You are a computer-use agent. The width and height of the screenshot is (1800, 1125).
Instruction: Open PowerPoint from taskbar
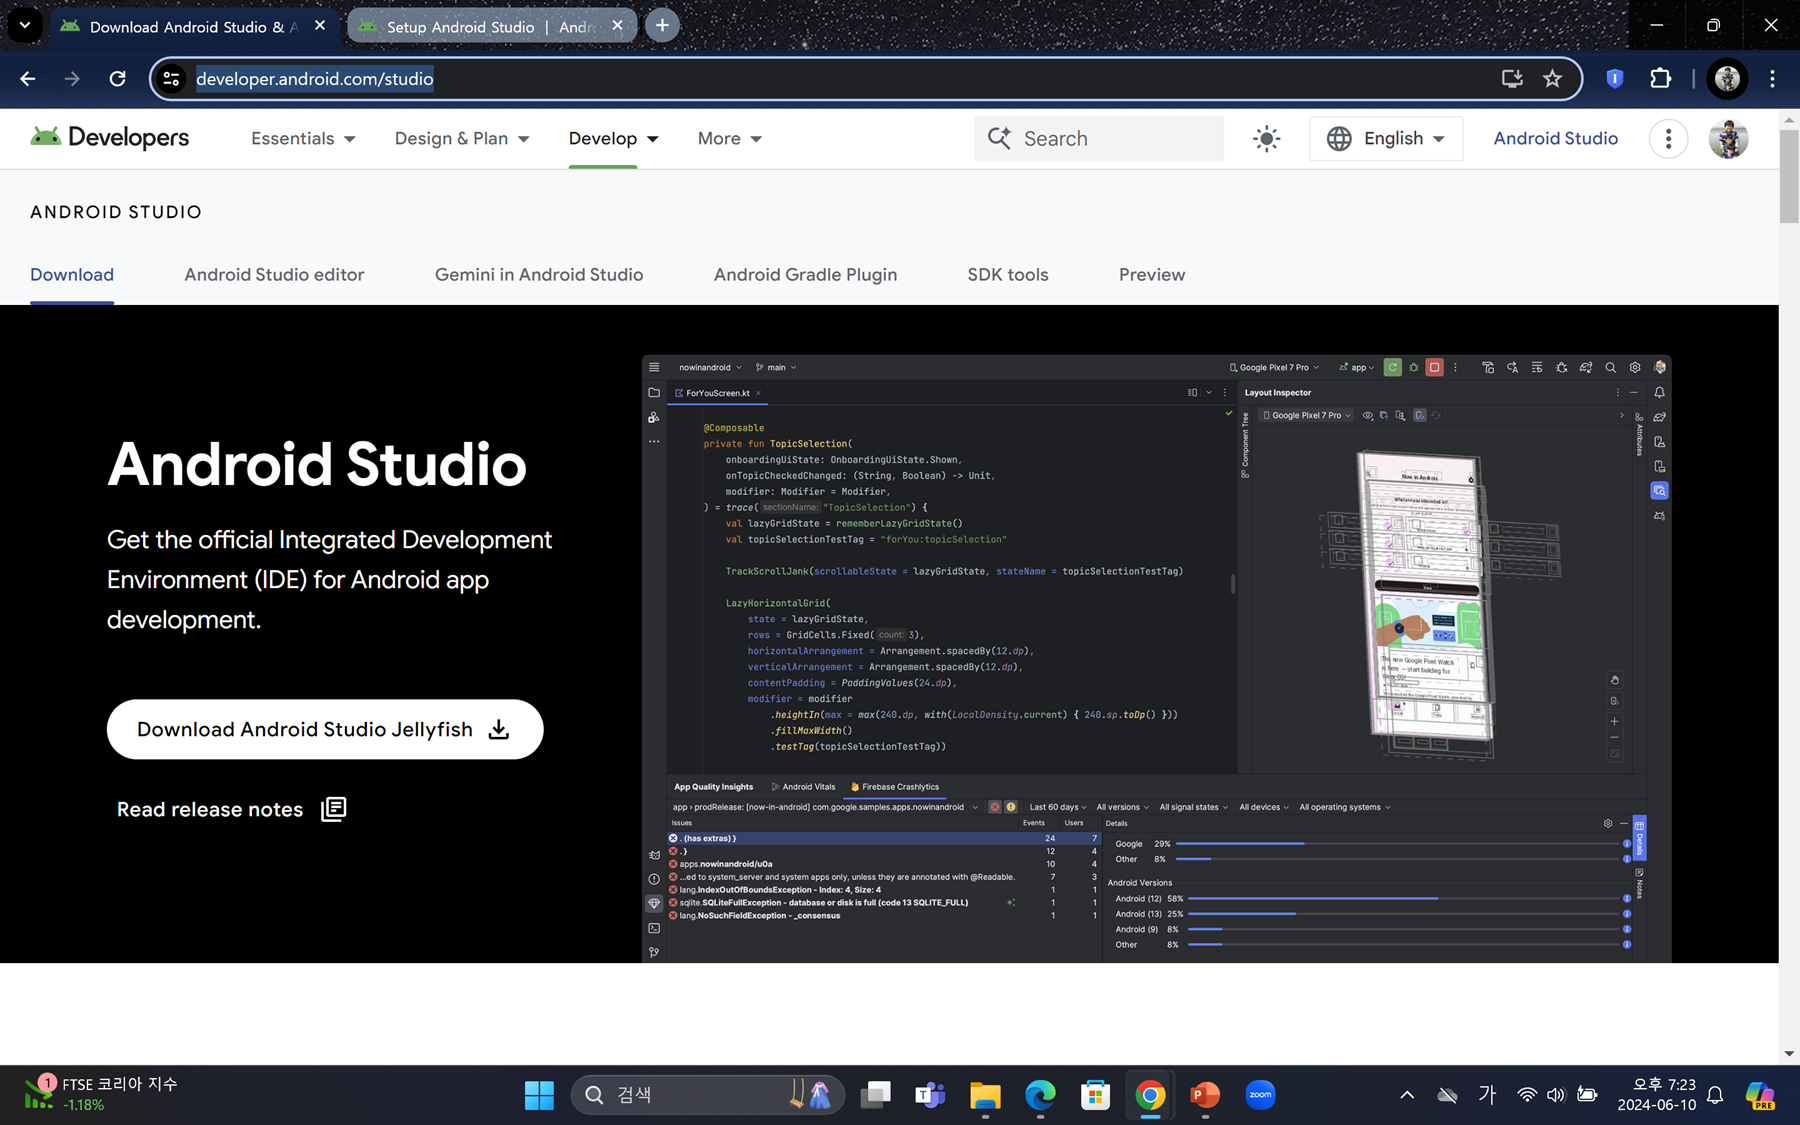[x=1205, y=1095]
